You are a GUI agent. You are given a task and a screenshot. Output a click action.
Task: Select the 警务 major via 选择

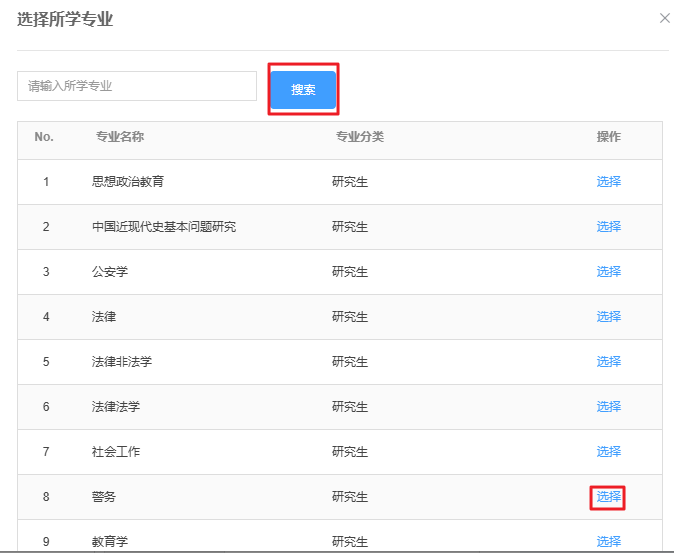(x=609, y=497)
